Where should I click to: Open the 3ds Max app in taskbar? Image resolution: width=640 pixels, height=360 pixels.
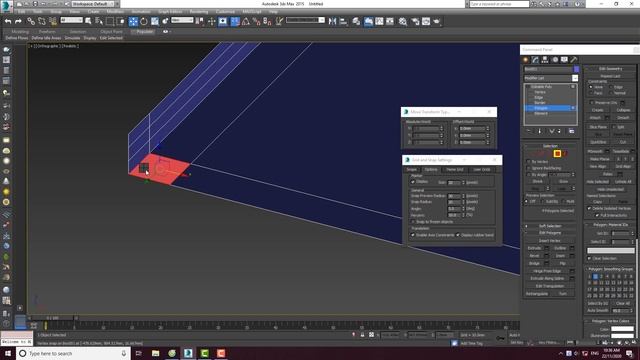pos(188,353)
